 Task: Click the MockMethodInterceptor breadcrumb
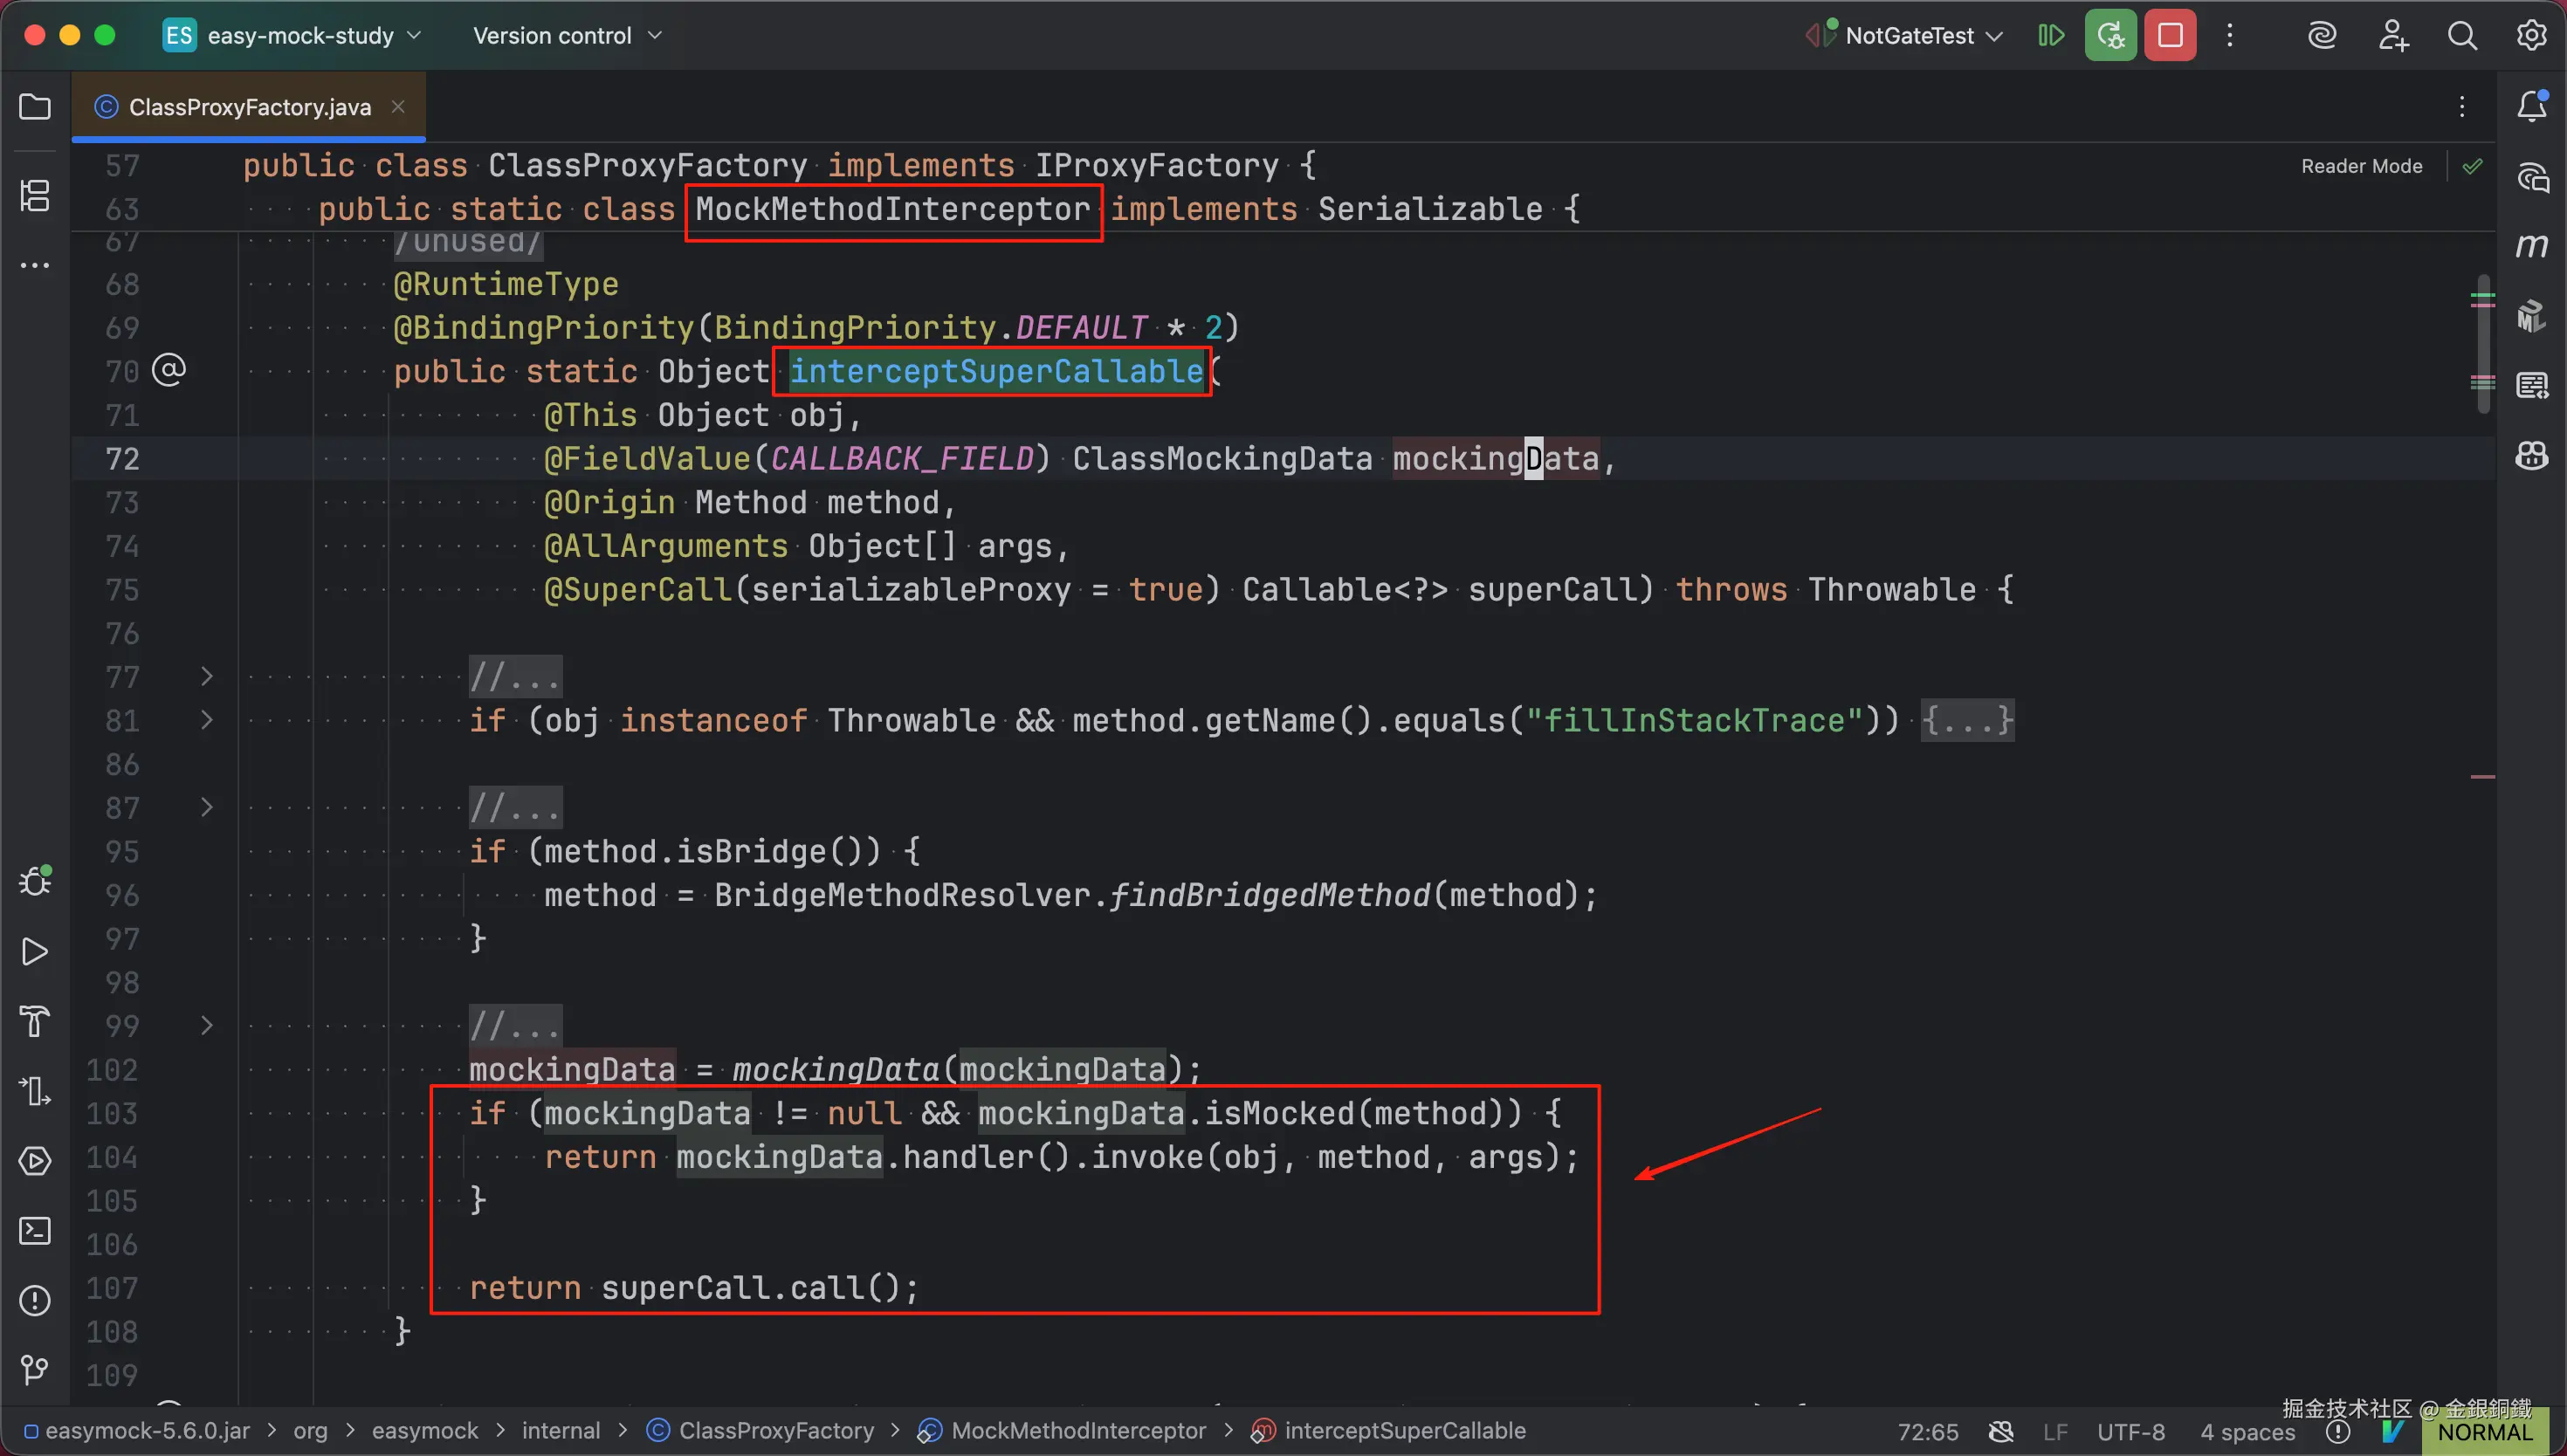tap(1077, 1431)
